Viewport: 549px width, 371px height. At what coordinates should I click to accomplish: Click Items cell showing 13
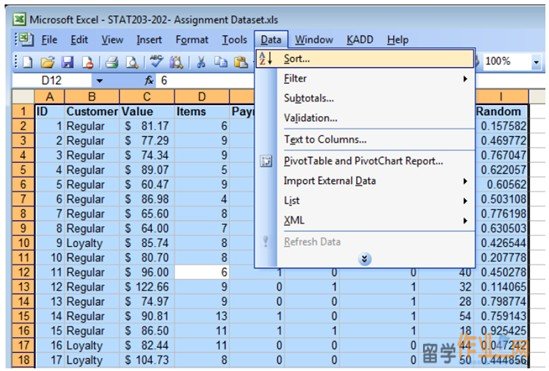point(202,316)
